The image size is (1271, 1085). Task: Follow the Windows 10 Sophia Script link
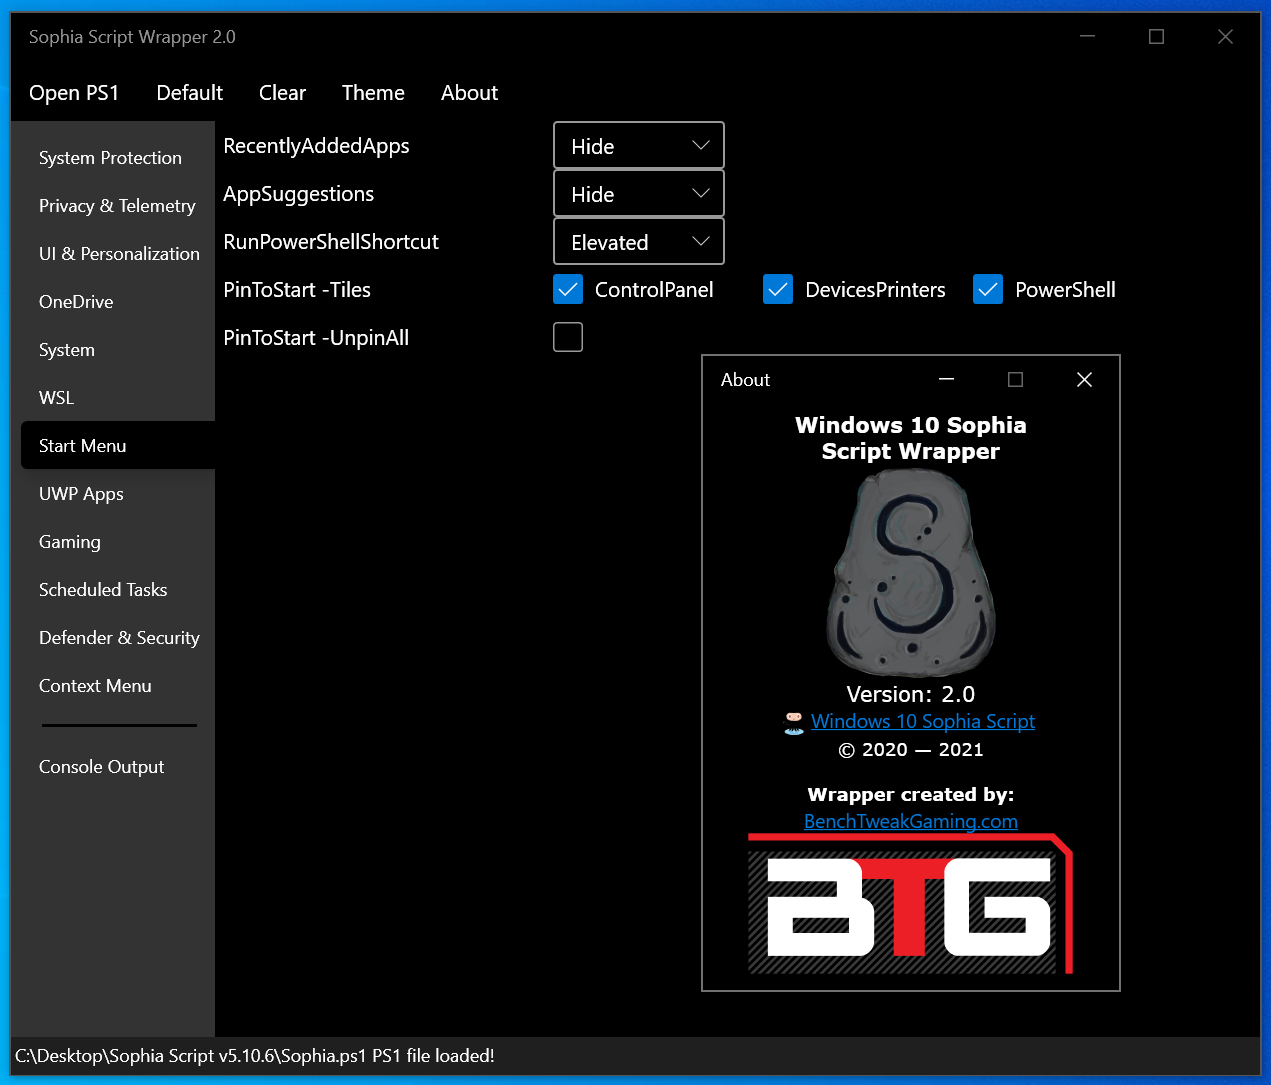tap(923, 722)
